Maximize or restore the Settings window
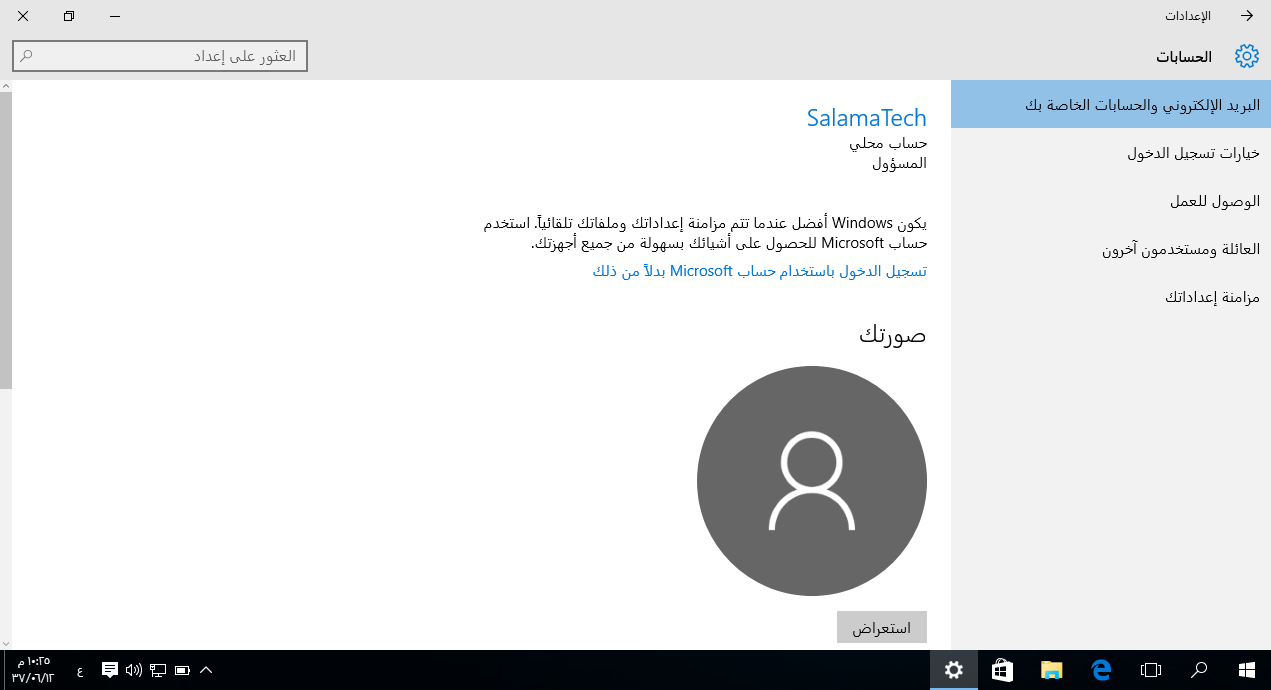The height and width of the screenshot is (690, 1271). click(x=69, y=16)
